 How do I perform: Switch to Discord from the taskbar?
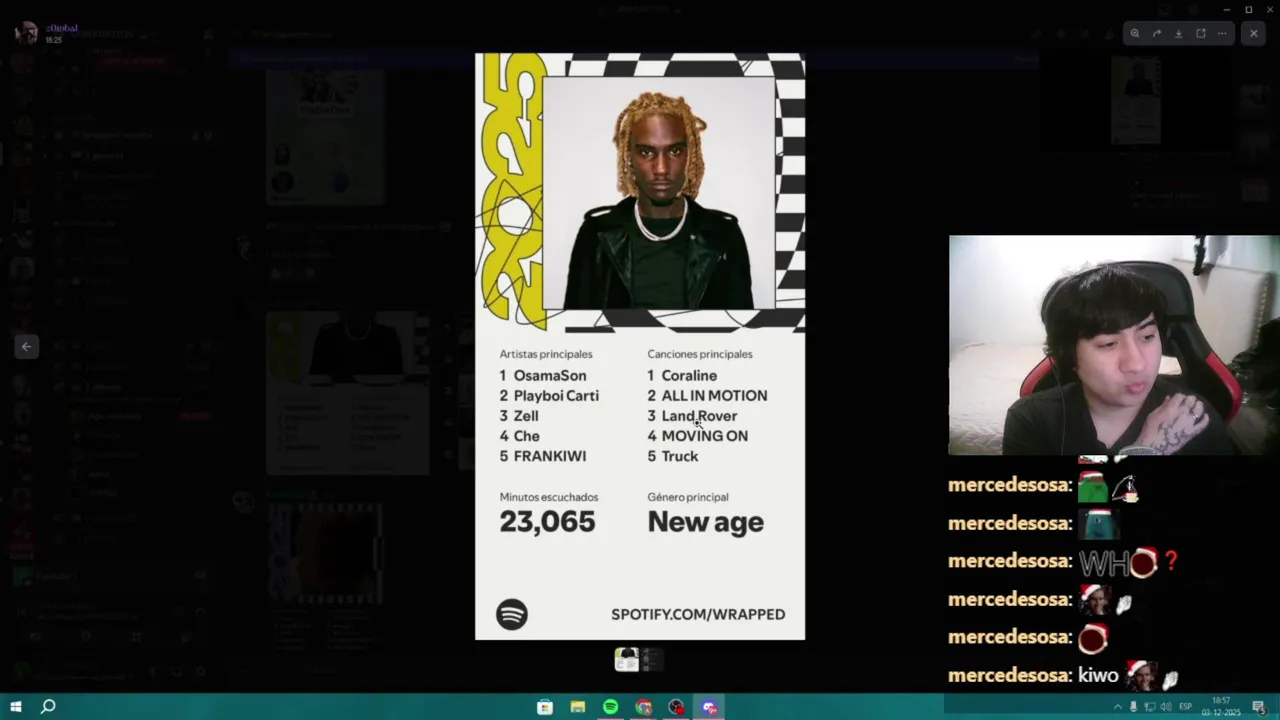coord(710,707)
